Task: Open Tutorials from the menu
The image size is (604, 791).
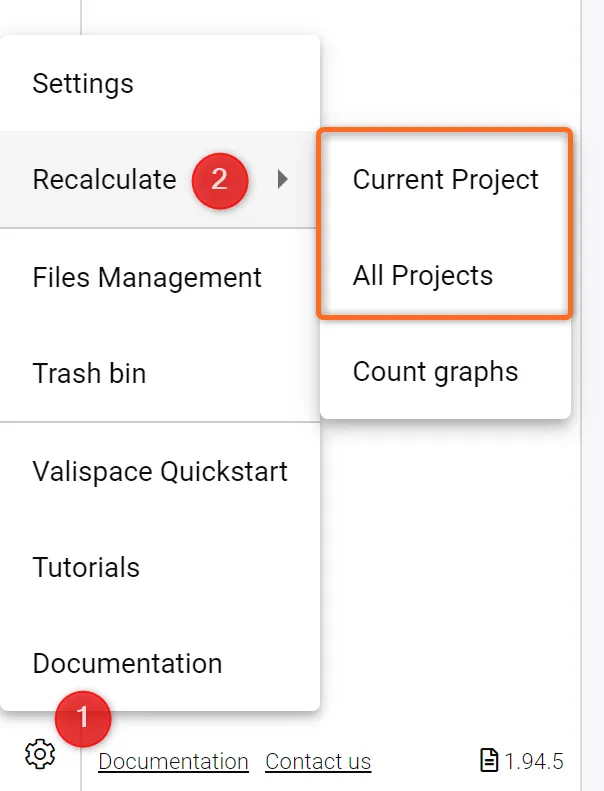Action: pos(86,567)
